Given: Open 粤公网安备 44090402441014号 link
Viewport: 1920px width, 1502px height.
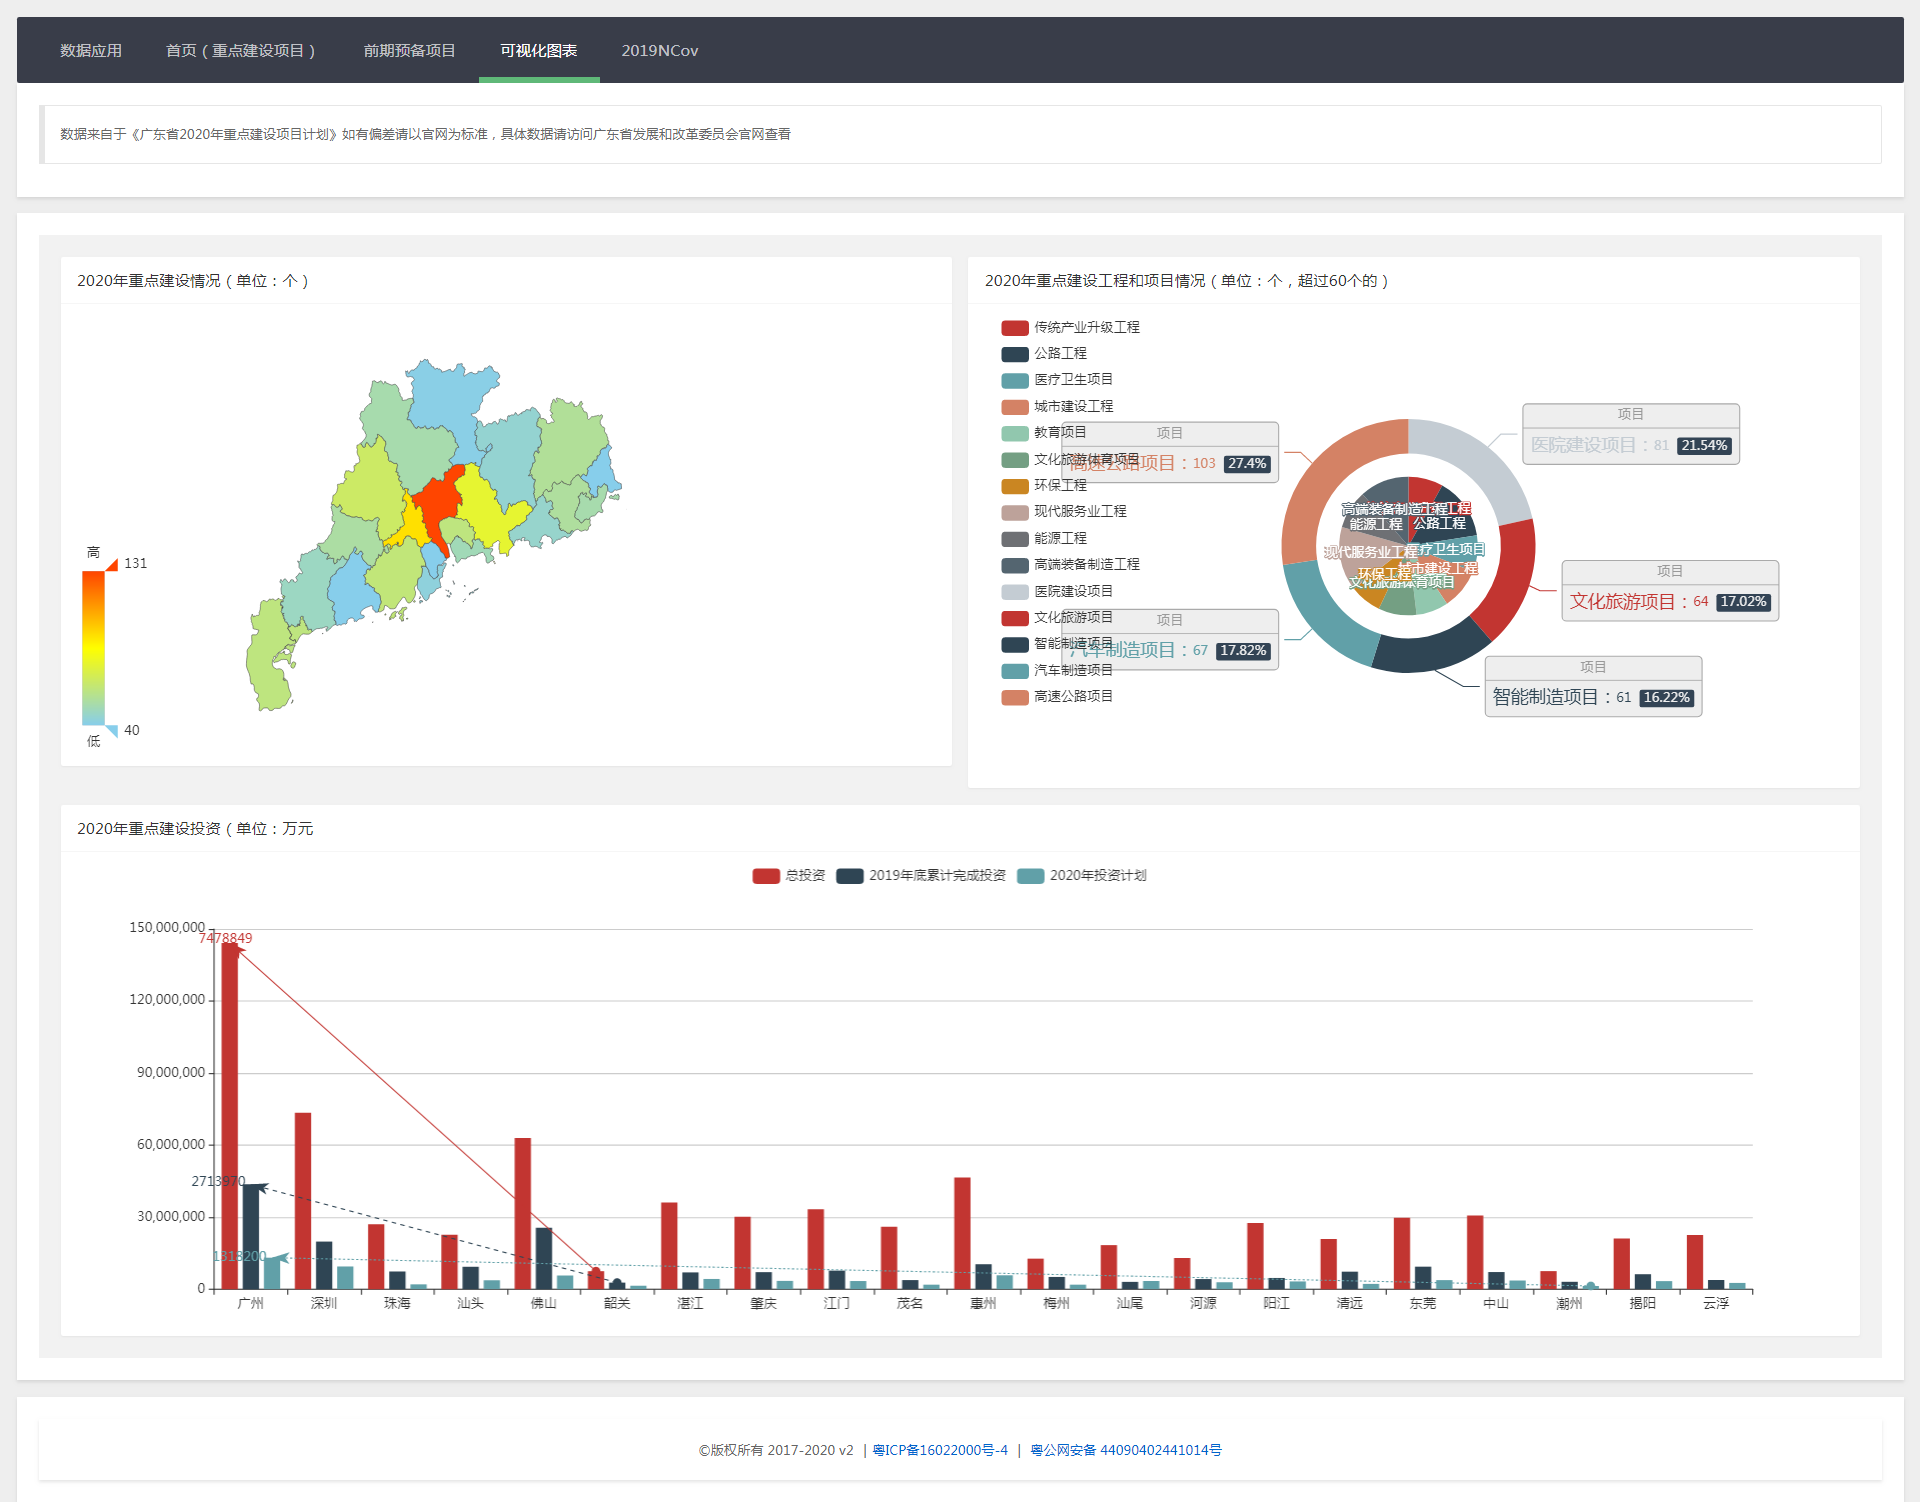Looking at the screenshot, I should [1126, 1450].
